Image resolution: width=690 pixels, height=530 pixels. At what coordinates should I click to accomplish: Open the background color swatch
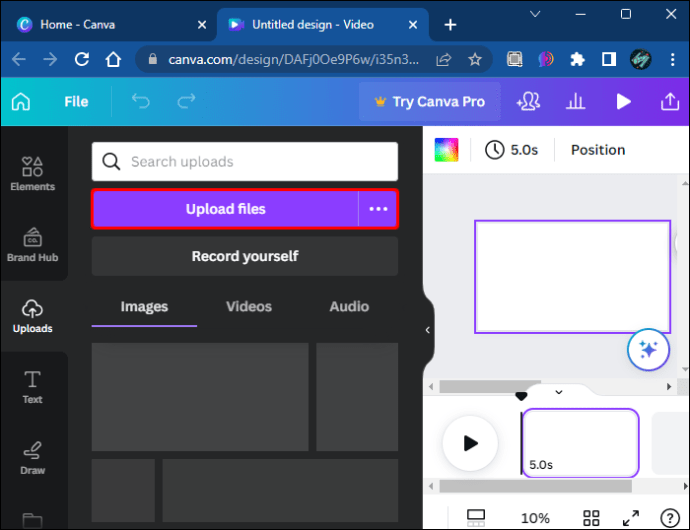[x=446, y=150]
